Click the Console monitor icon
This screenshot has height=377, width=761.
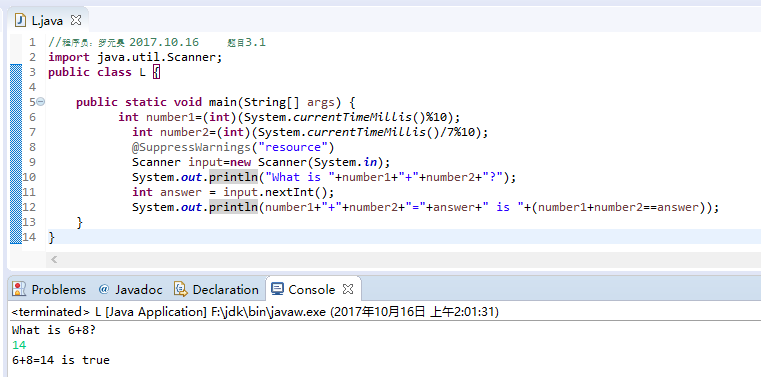coord(277,289)
